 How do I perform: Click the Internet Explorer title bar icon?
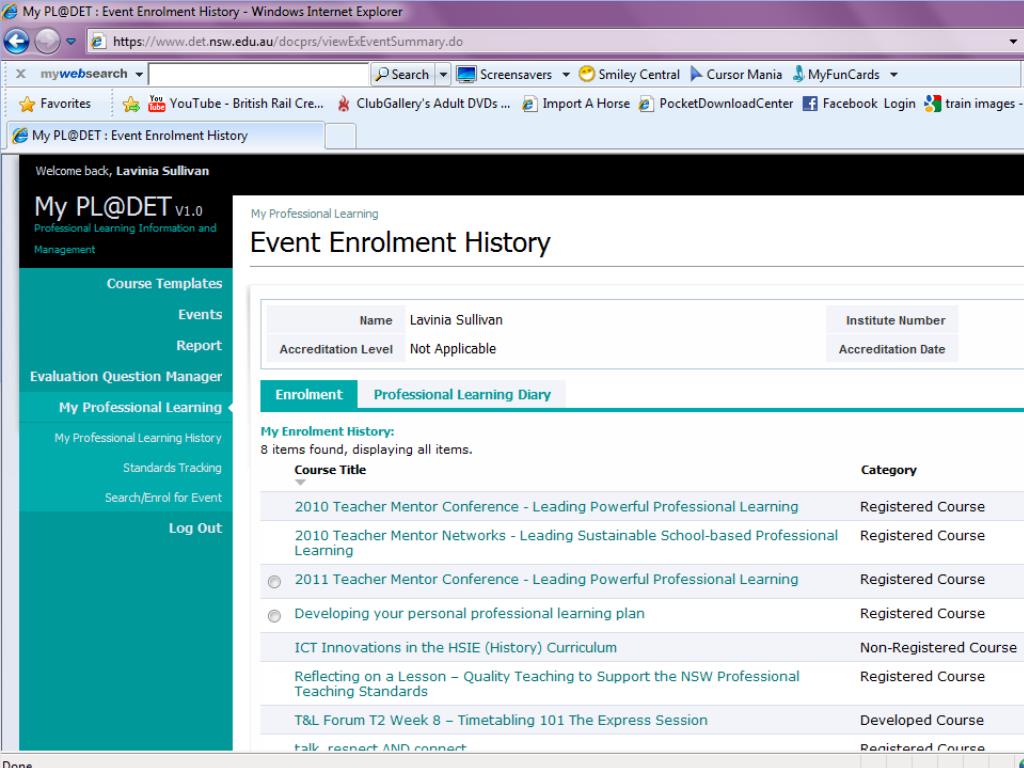coord(10,11)
